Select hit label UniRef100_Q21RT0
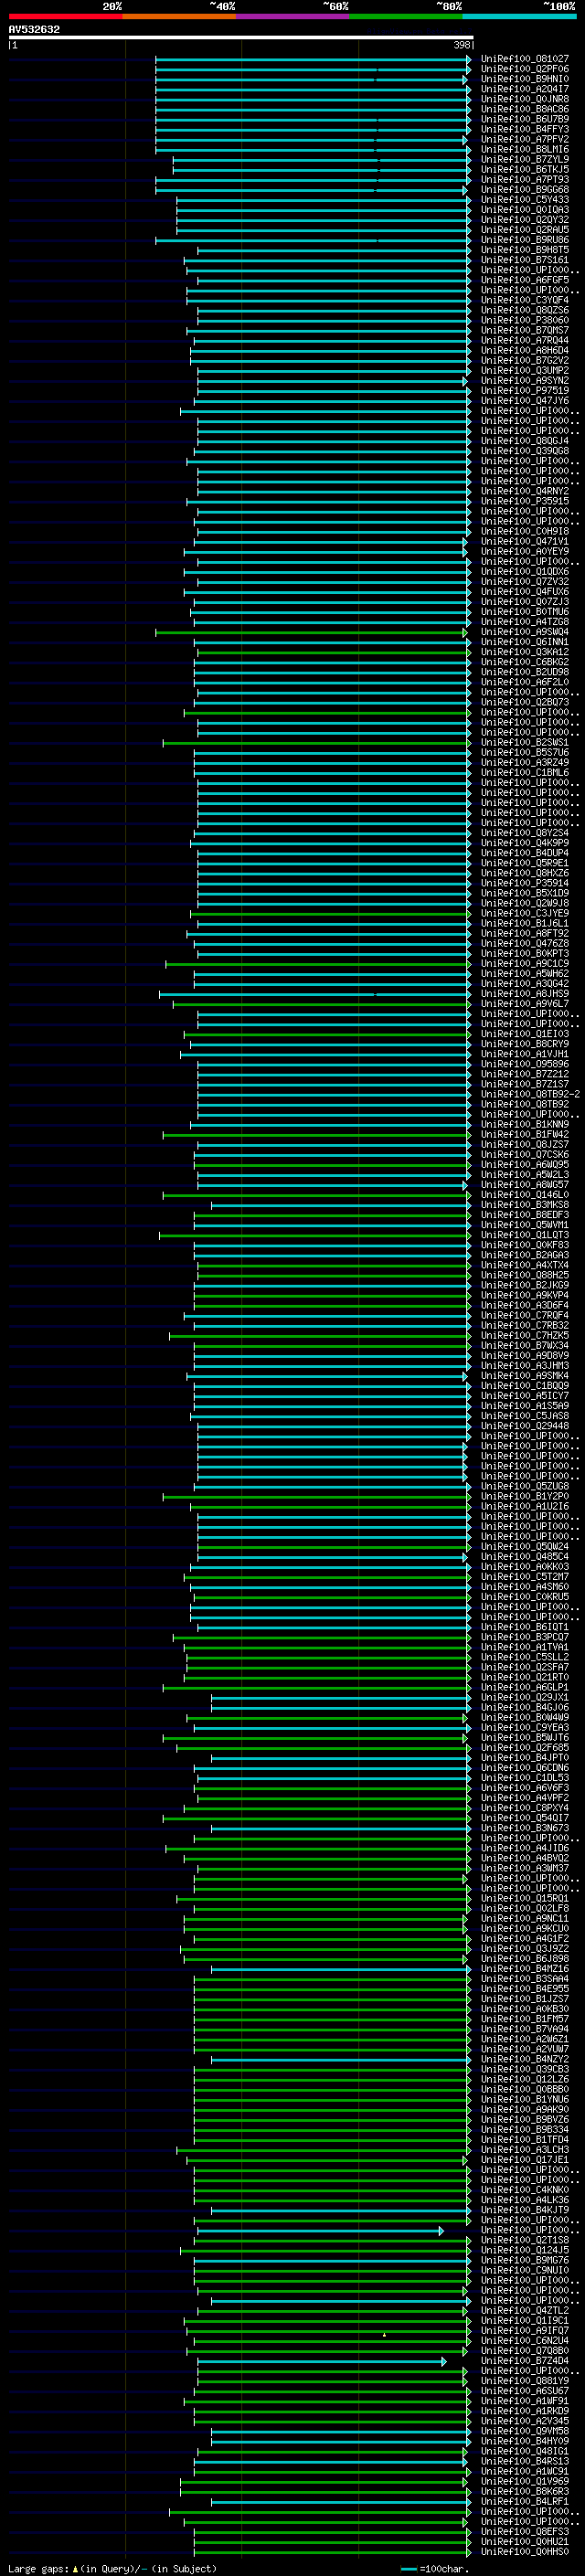Screen dimensions: 585x2576 pyautogui.click(x=525, y=1677)
